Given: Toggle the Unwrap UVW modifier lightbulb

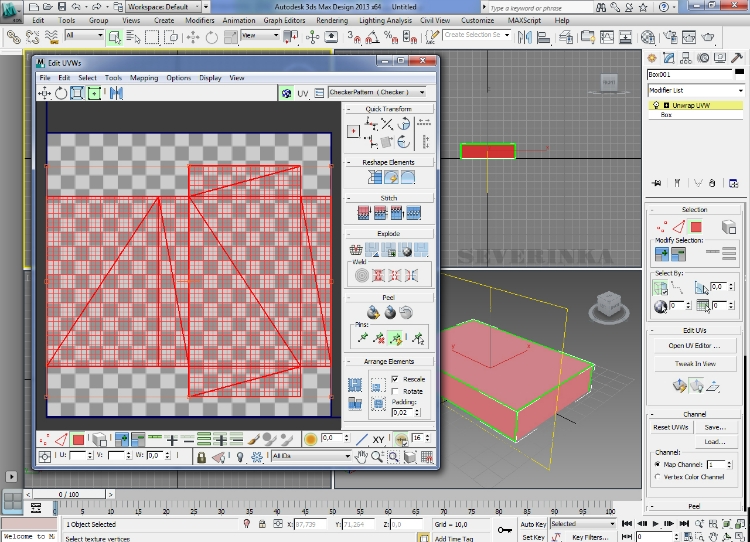Looking at the screenshot, I should (x=656, y=105).
